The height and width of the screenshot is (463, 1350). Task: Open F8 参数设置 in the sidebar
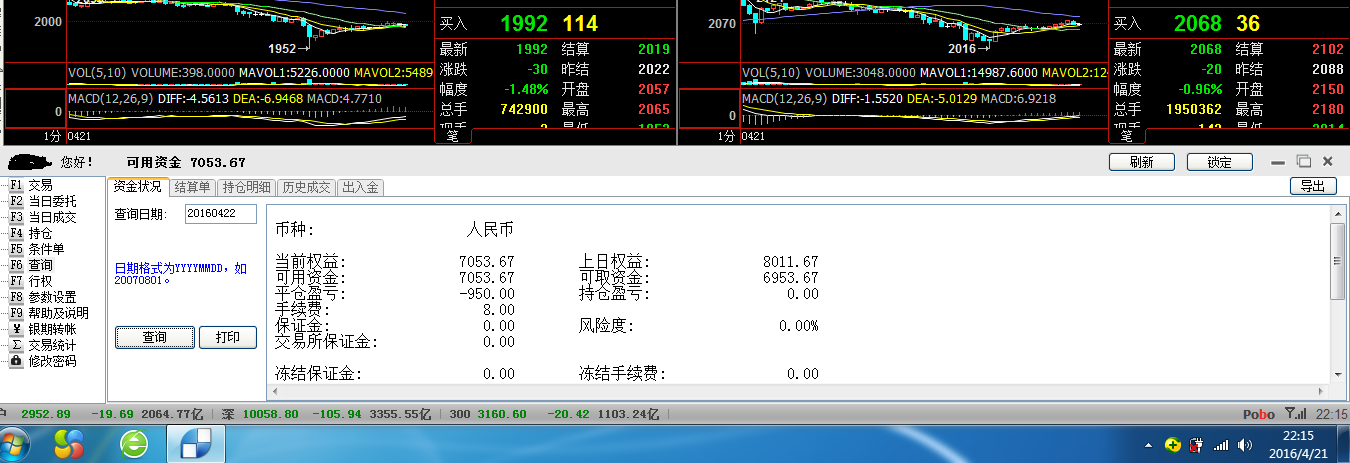click(x=51, y=297)
